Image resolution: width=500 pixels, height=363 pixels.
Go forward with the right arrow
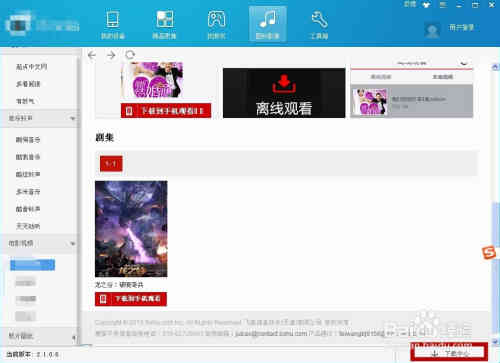[111, 55]
